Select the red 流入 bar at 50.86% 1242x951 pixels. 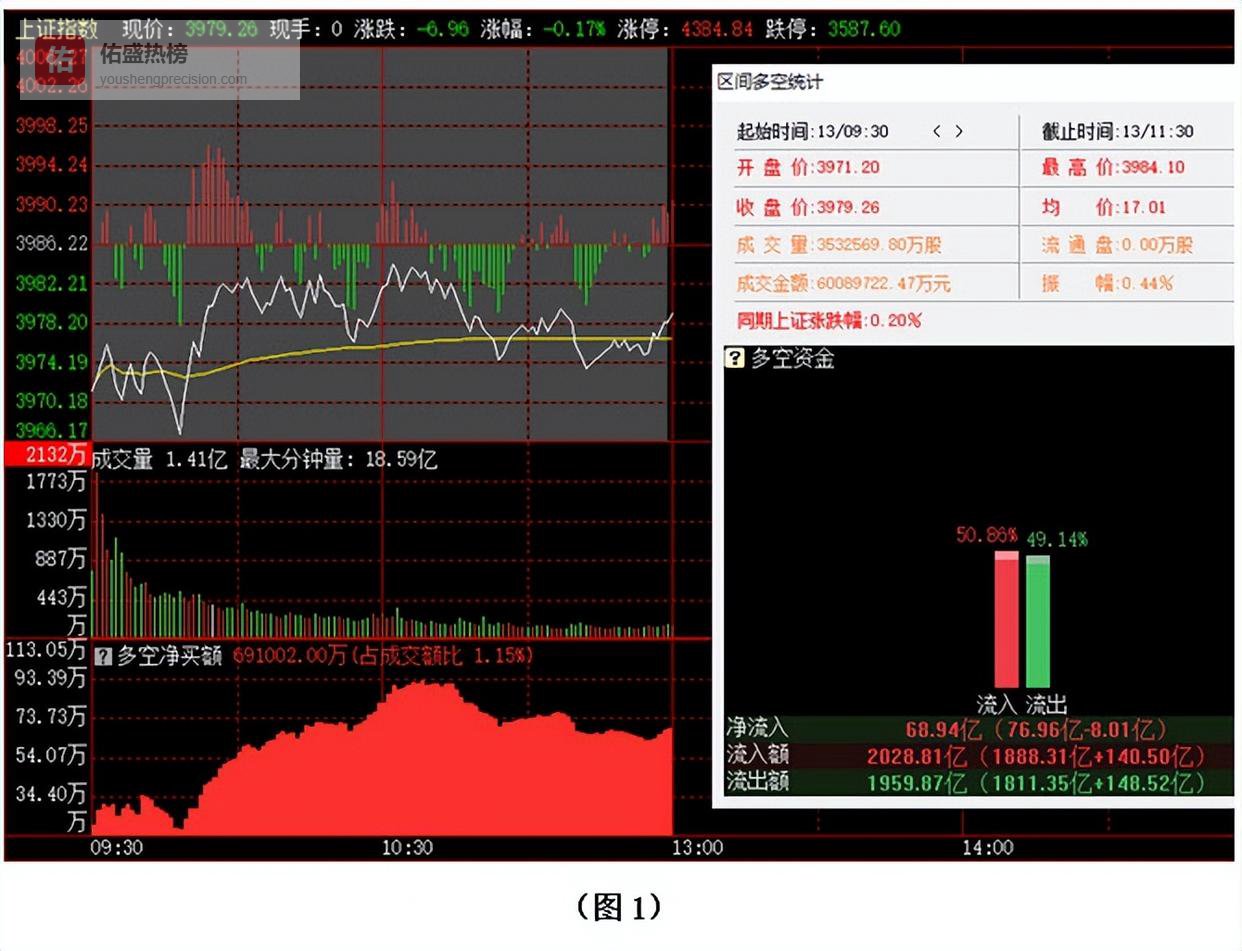tap(1006, 619)
